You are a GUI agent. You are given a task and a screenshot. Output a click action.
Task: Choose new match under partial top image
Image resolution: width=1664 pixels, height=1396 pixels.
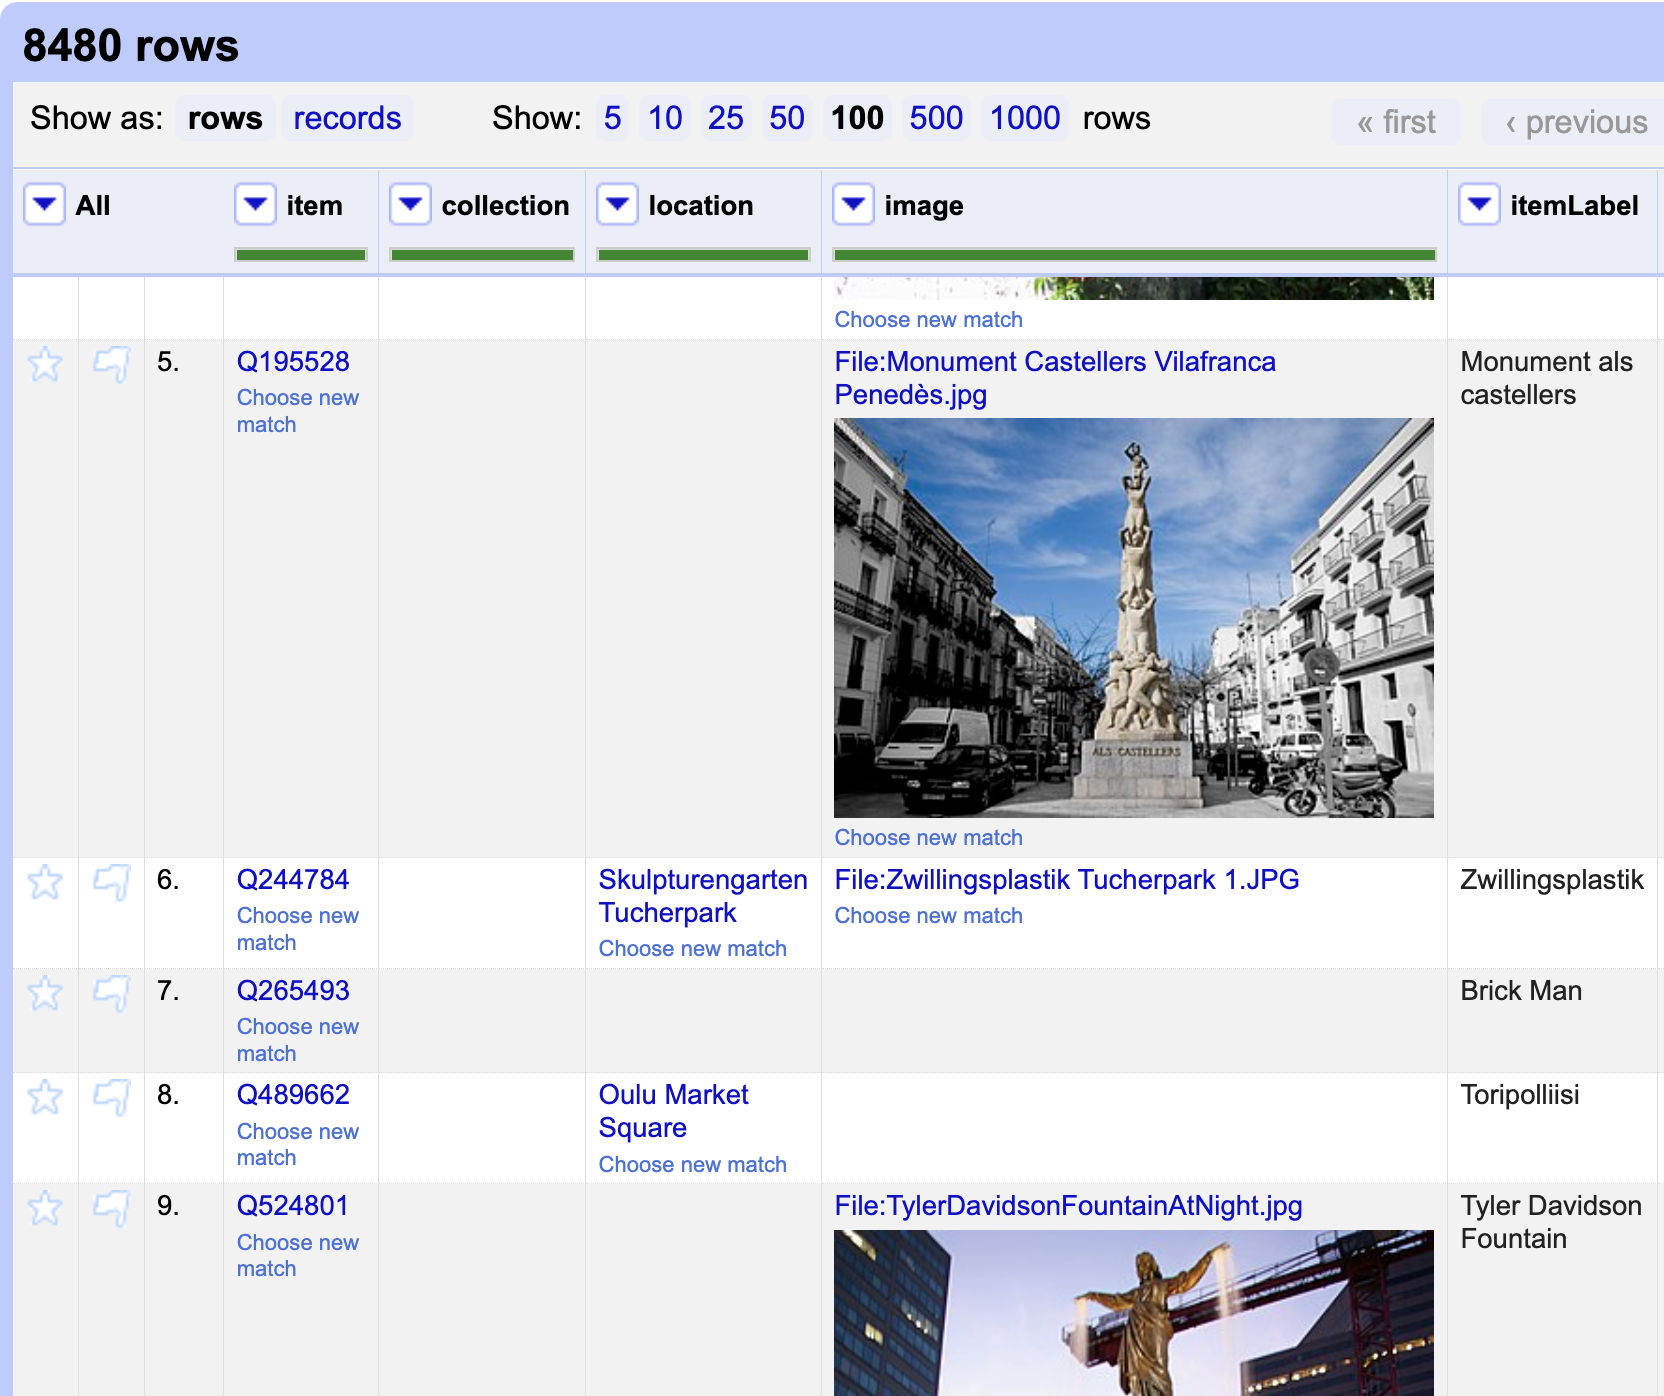click(928, 320)
